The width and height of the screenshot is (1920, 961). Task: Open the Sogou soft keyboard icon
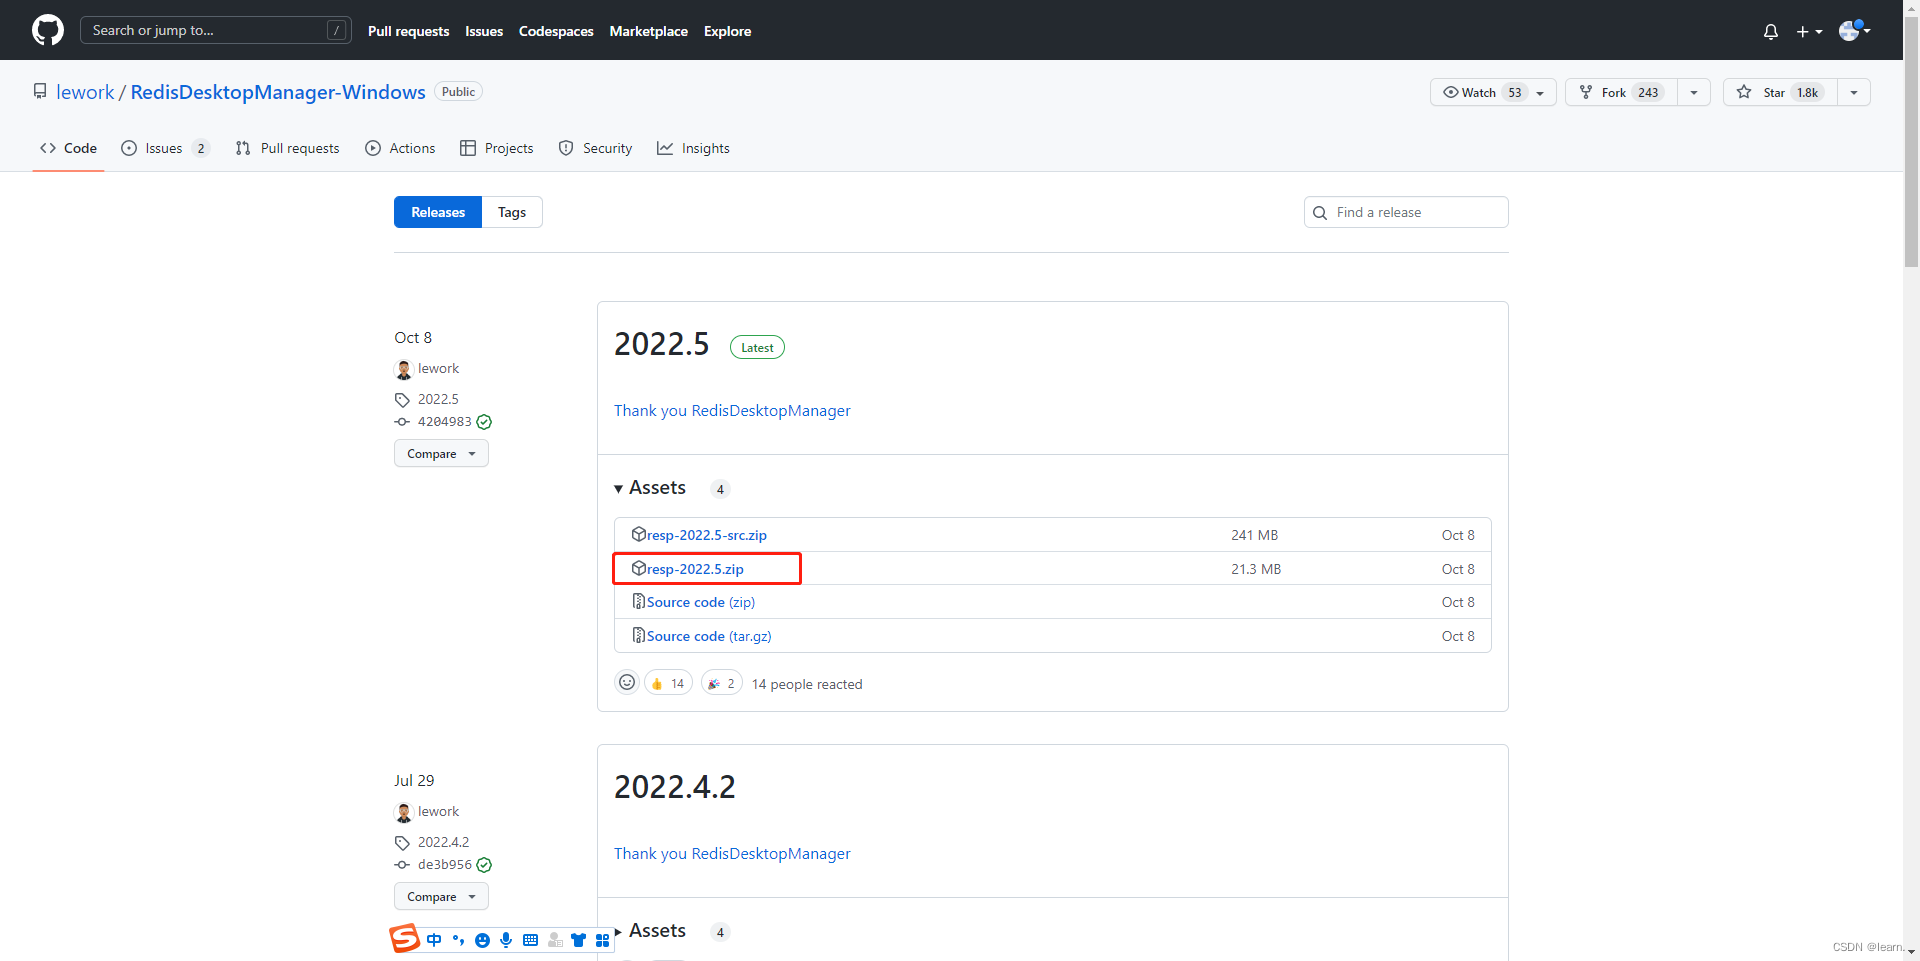530,940
